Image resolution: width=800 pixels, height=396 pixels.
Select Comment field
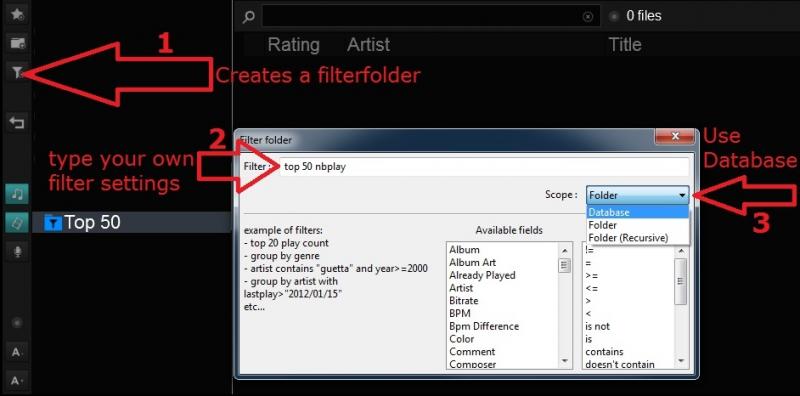(472, 352)
